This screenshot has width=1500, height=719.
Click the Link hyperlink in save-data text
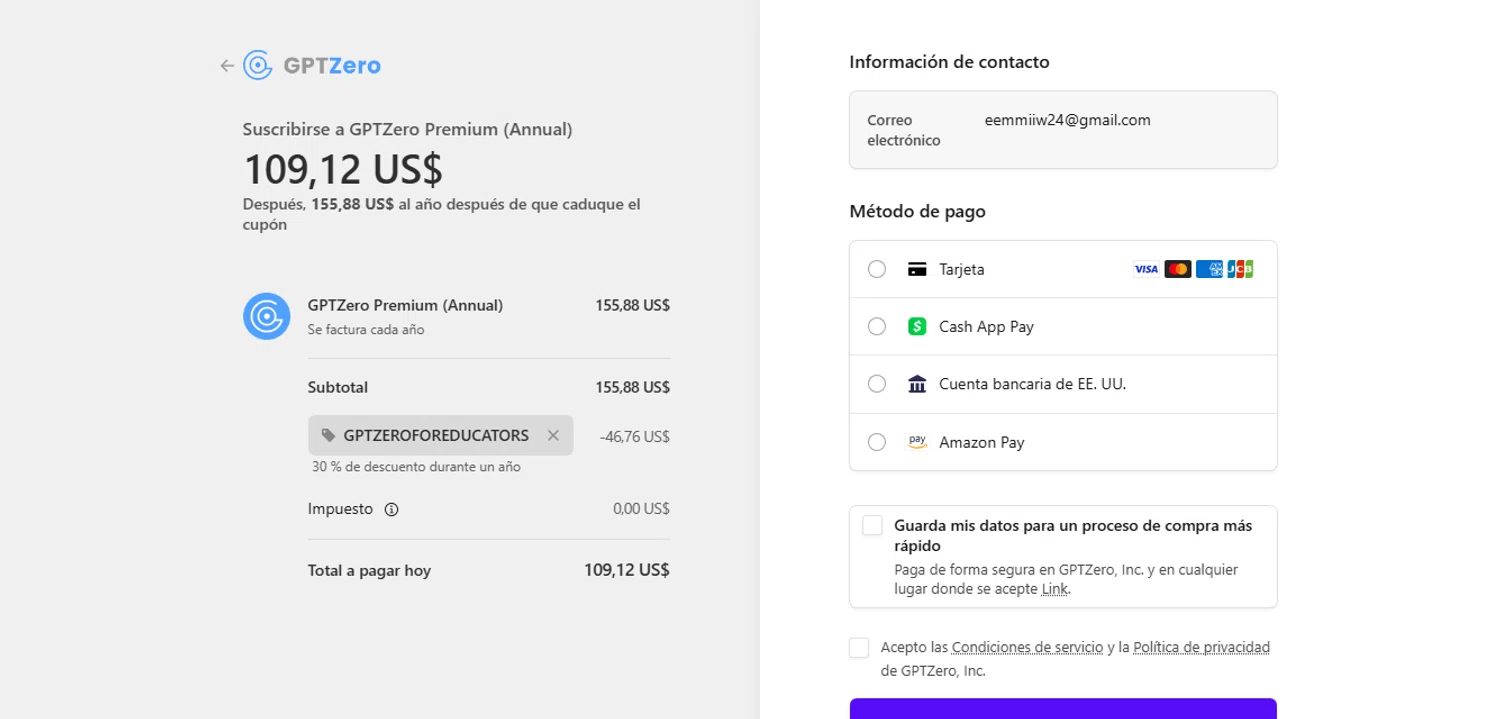[1054, 589]
